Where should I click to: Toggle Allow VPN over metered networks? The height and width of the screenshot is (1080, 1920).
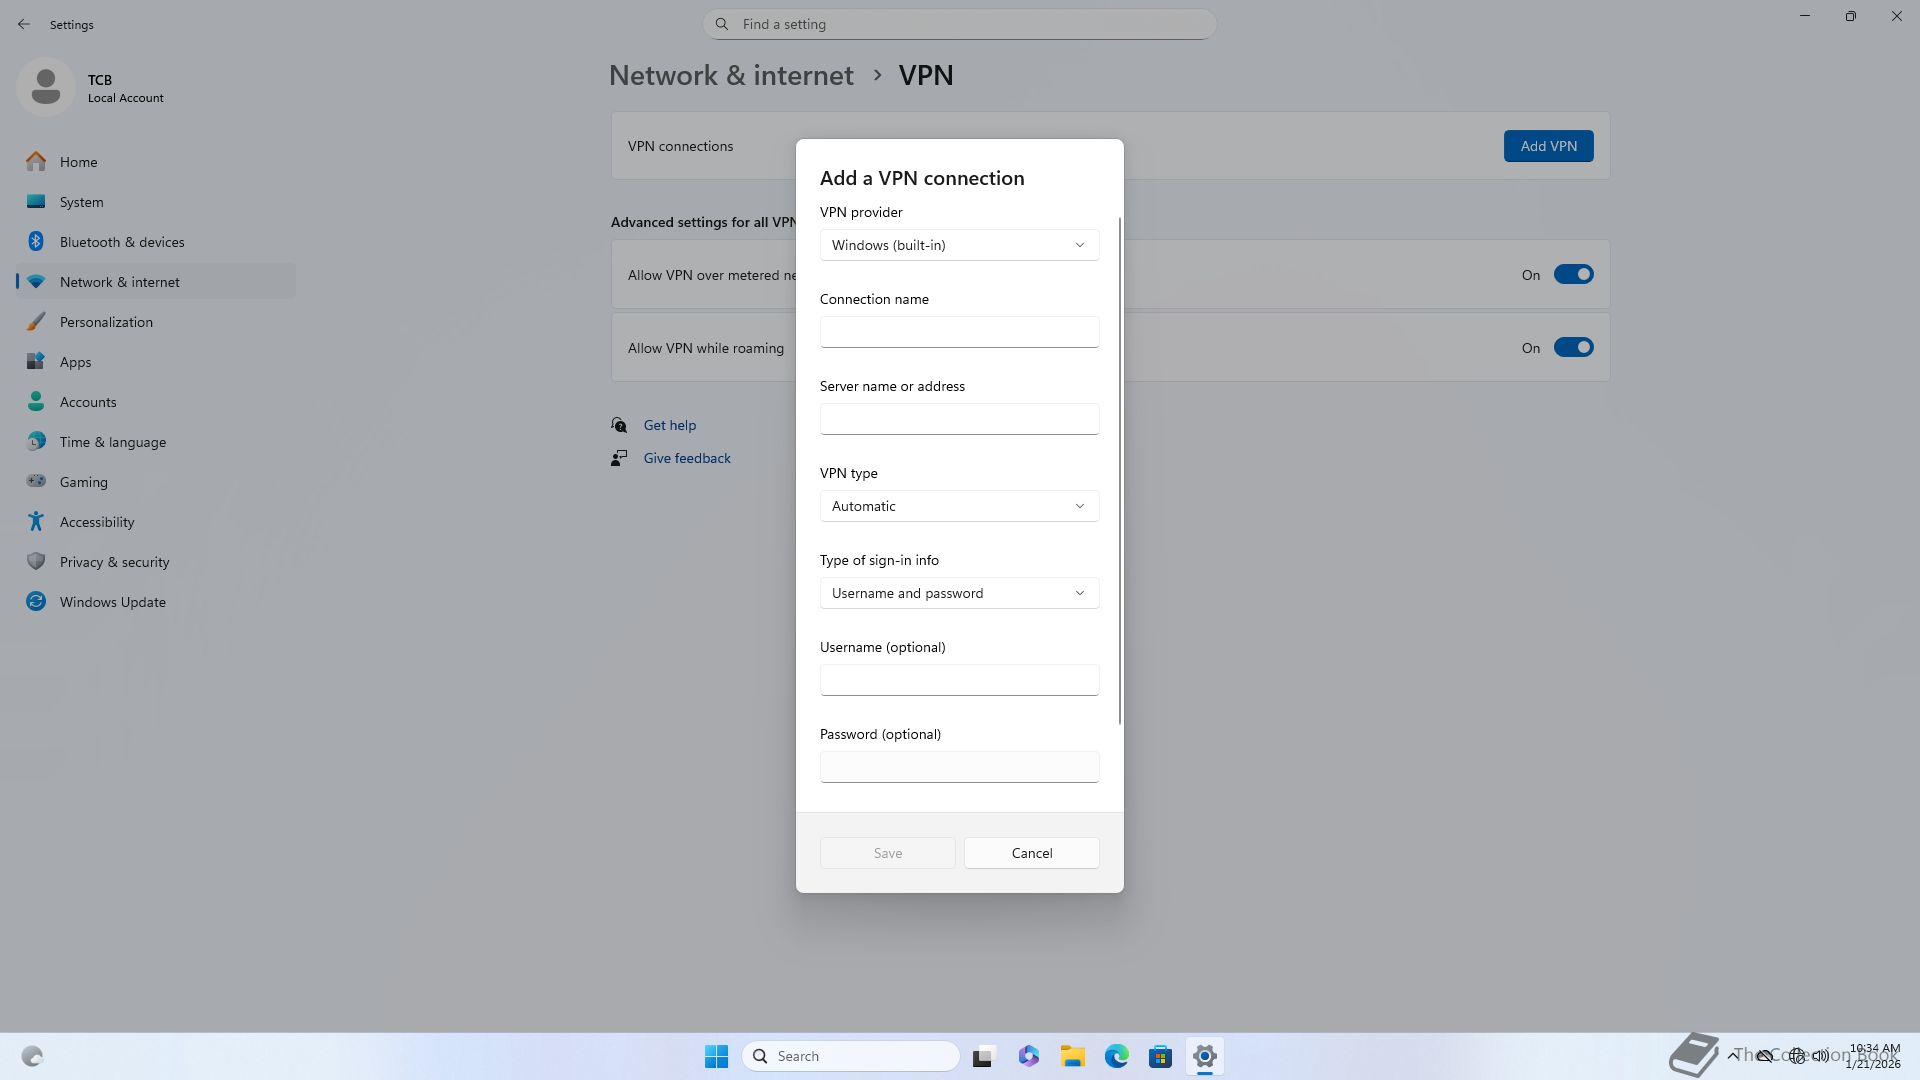click(1573, 275)
